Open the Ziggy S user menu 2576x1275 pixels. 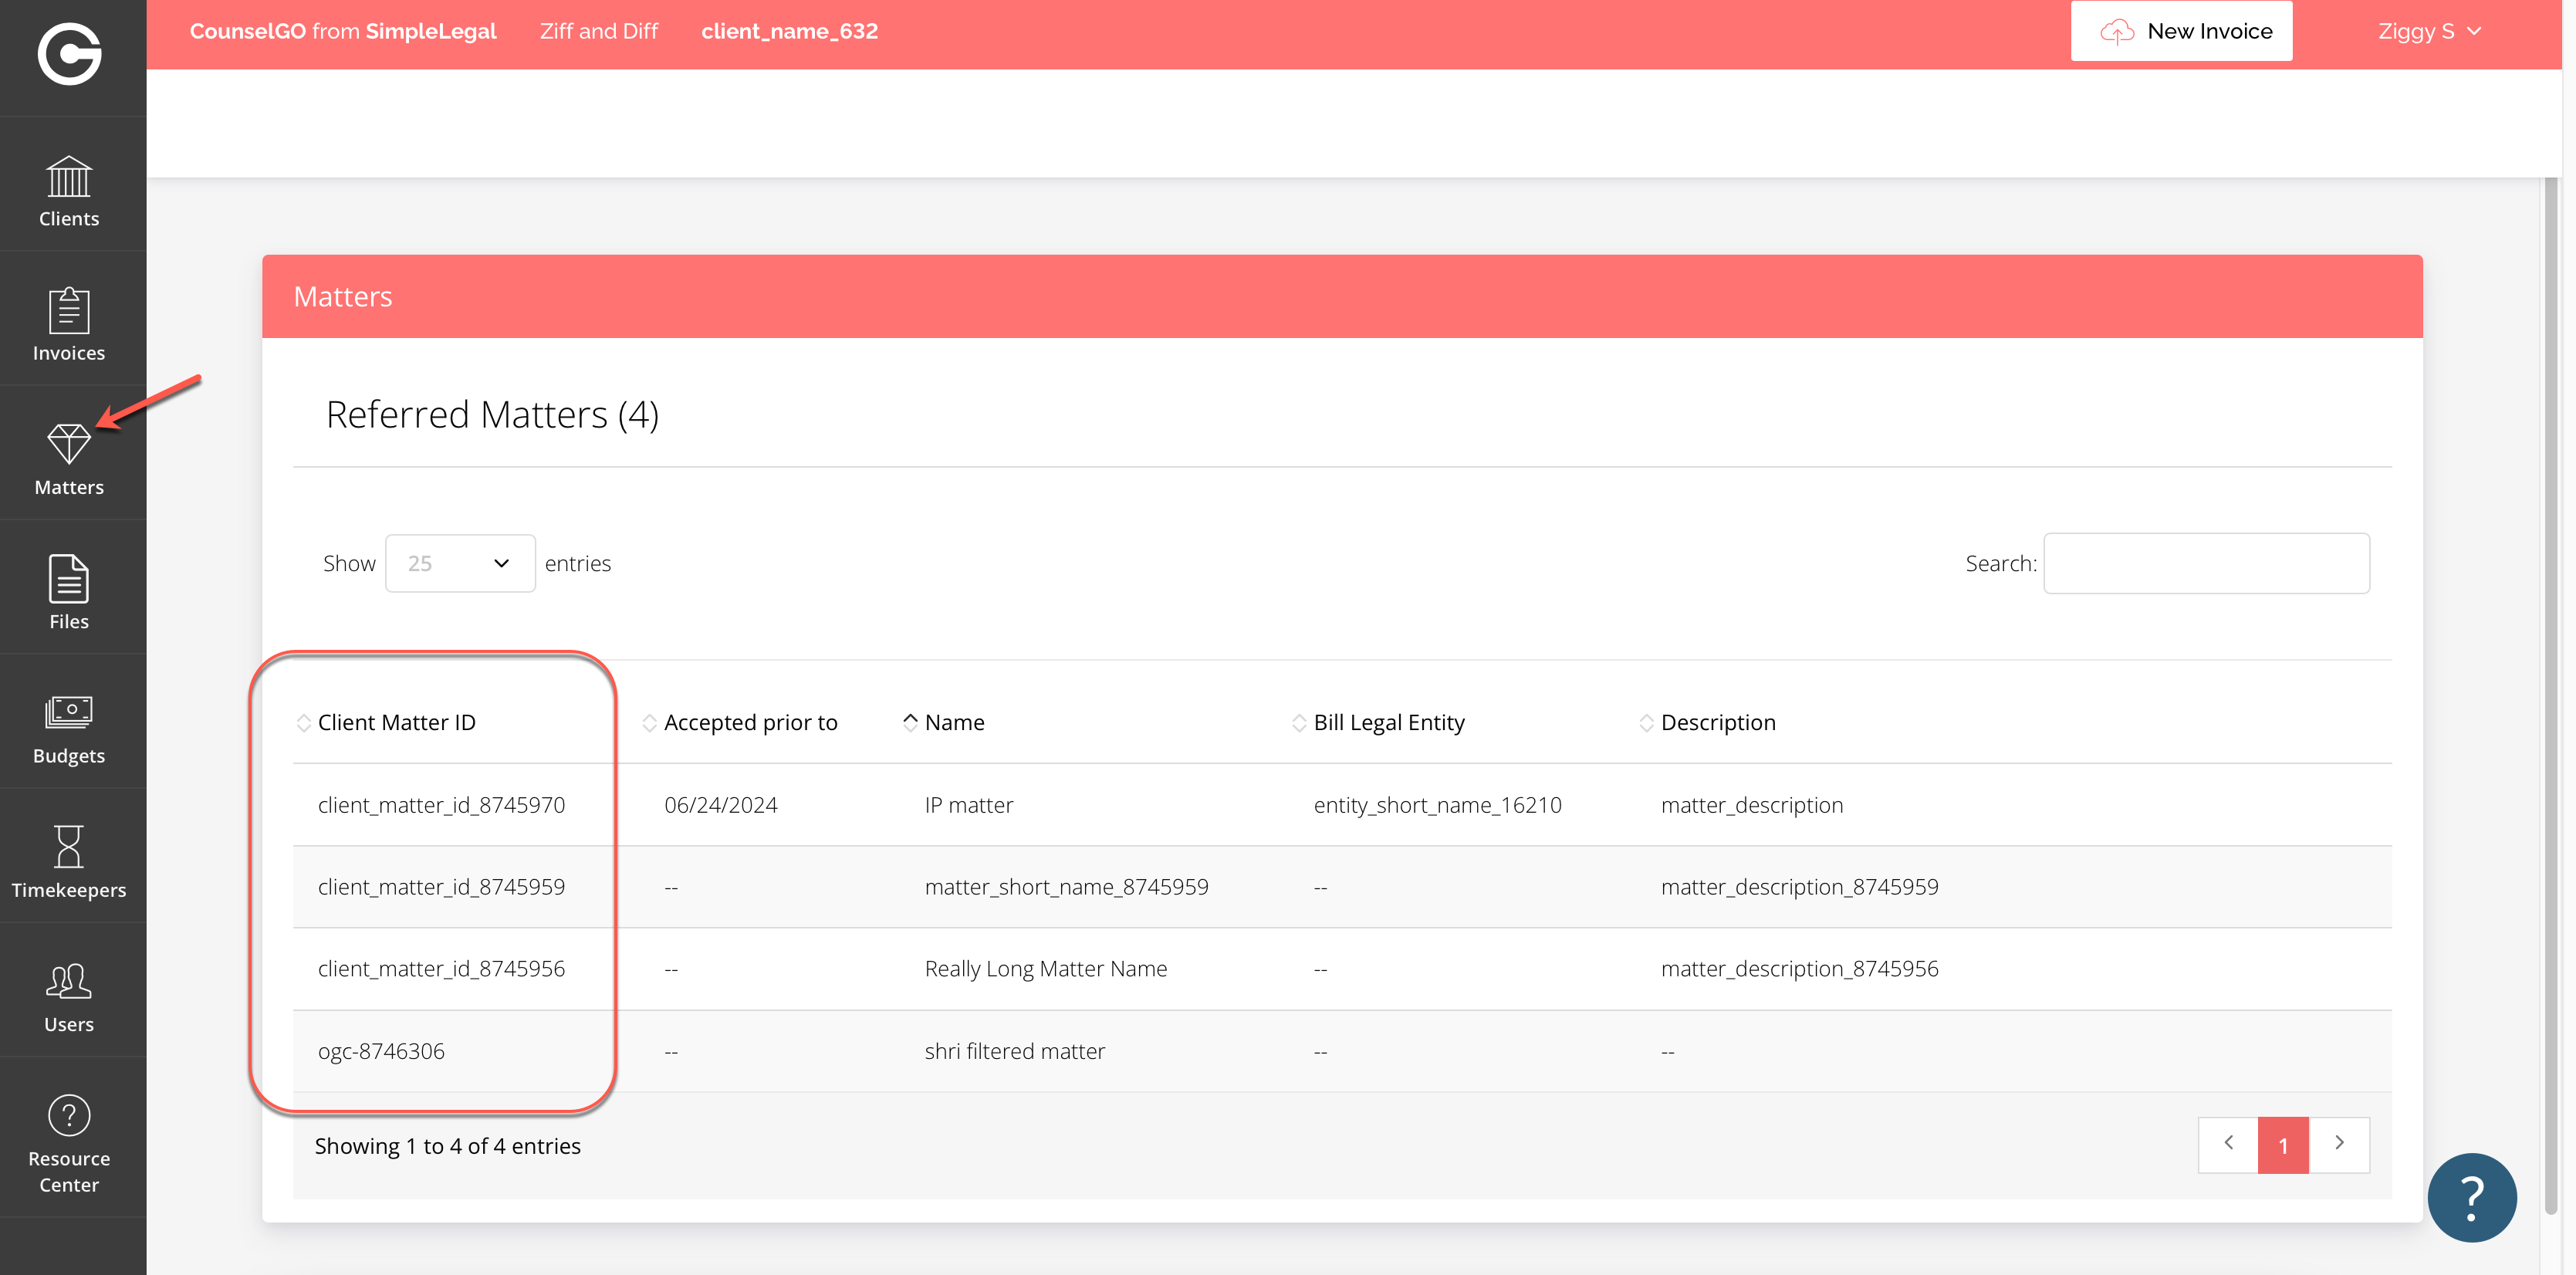2428,31
